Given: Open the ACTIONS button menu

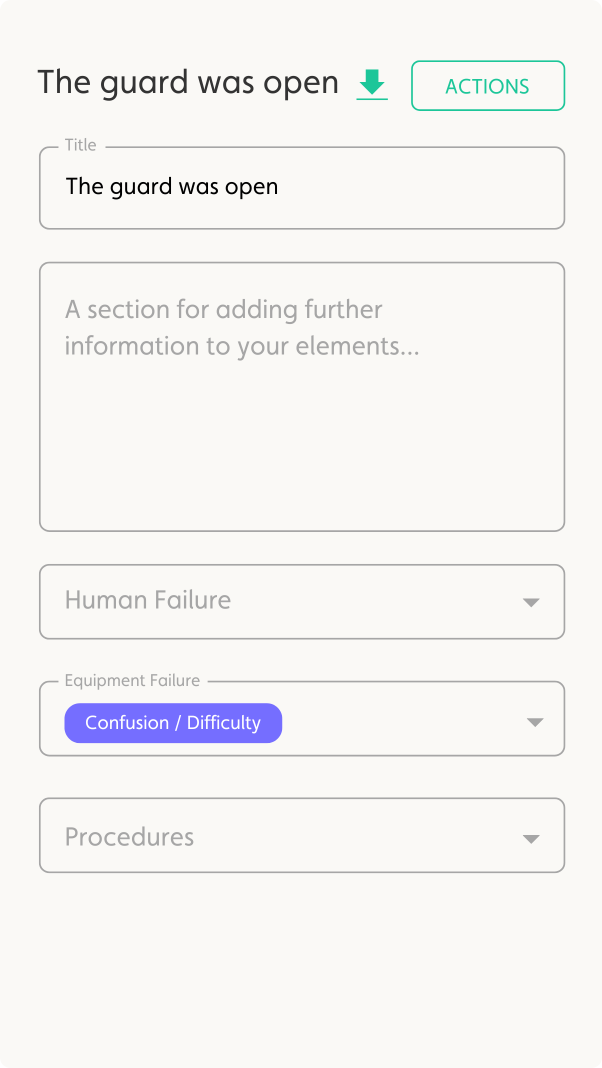Looking at the screenshot, I should point(487,86).
